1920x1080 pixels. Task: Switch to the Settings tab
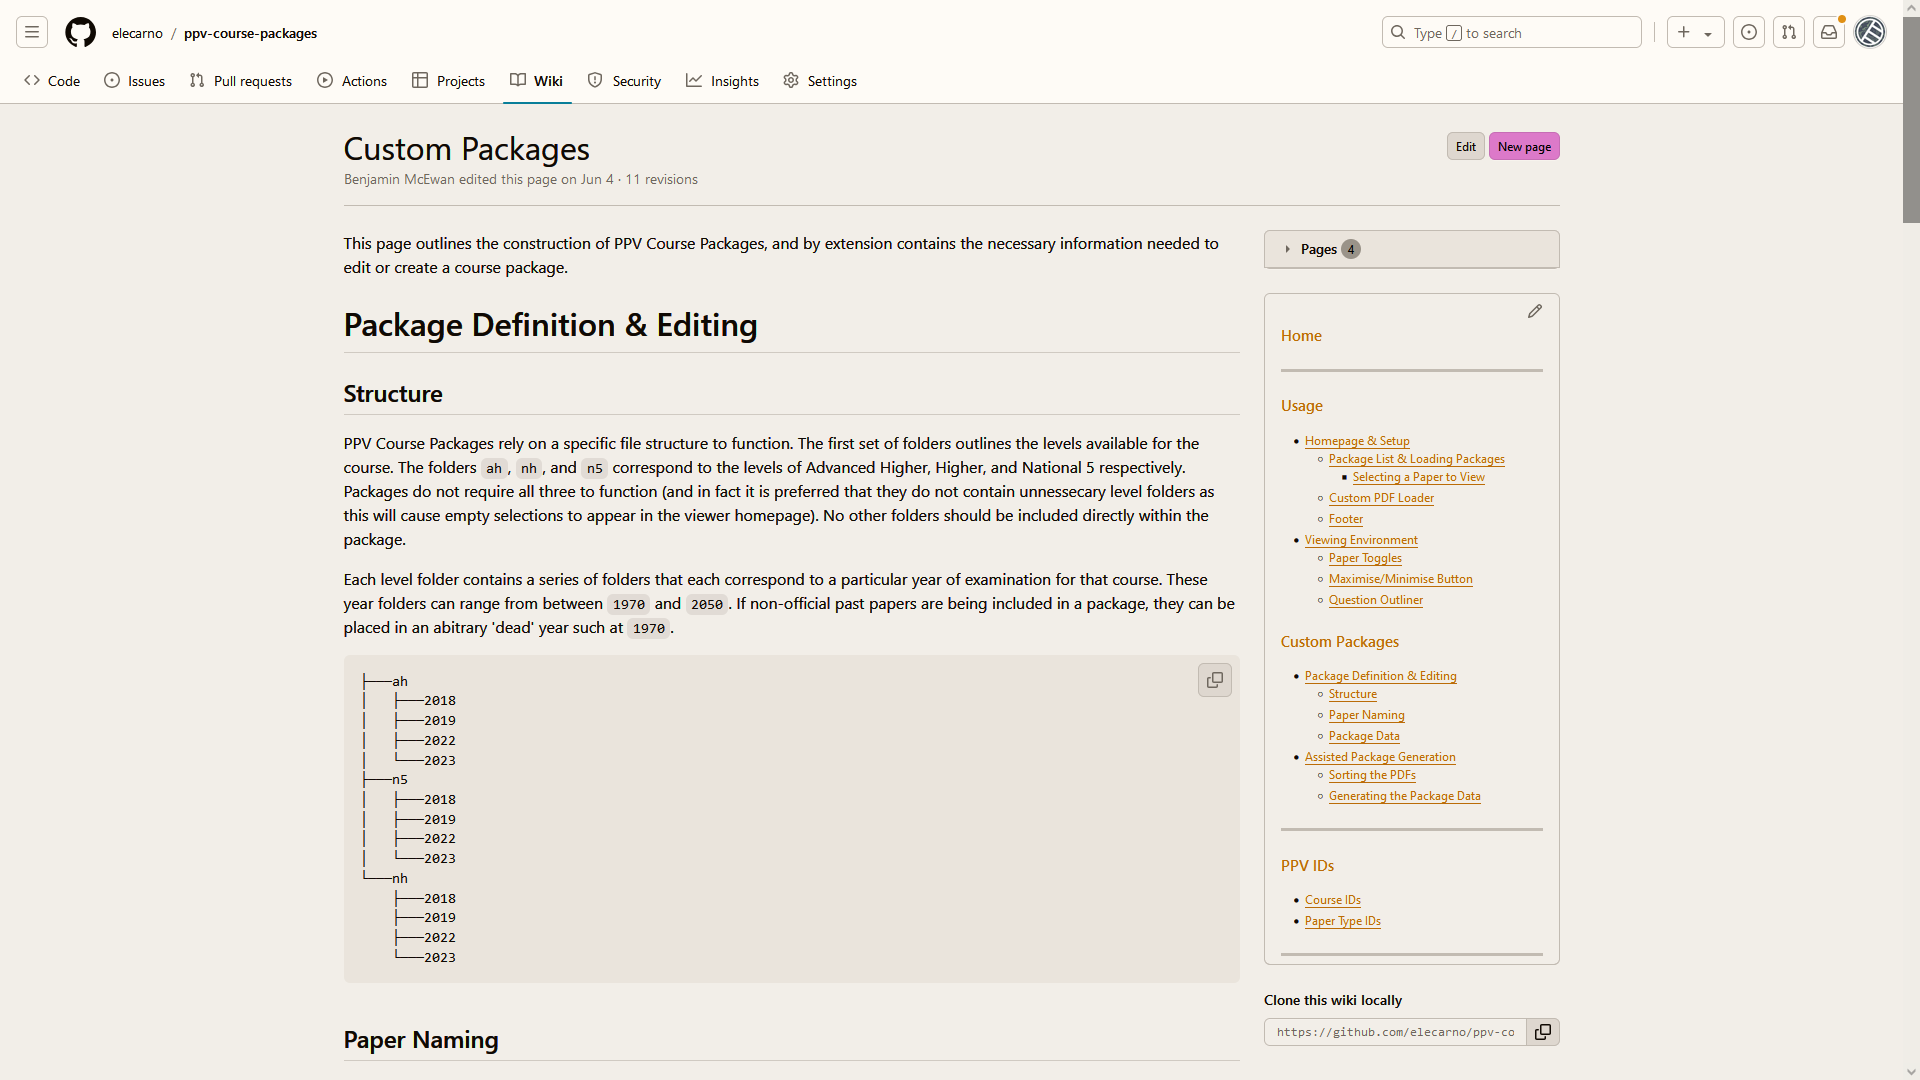coord(820,81)
